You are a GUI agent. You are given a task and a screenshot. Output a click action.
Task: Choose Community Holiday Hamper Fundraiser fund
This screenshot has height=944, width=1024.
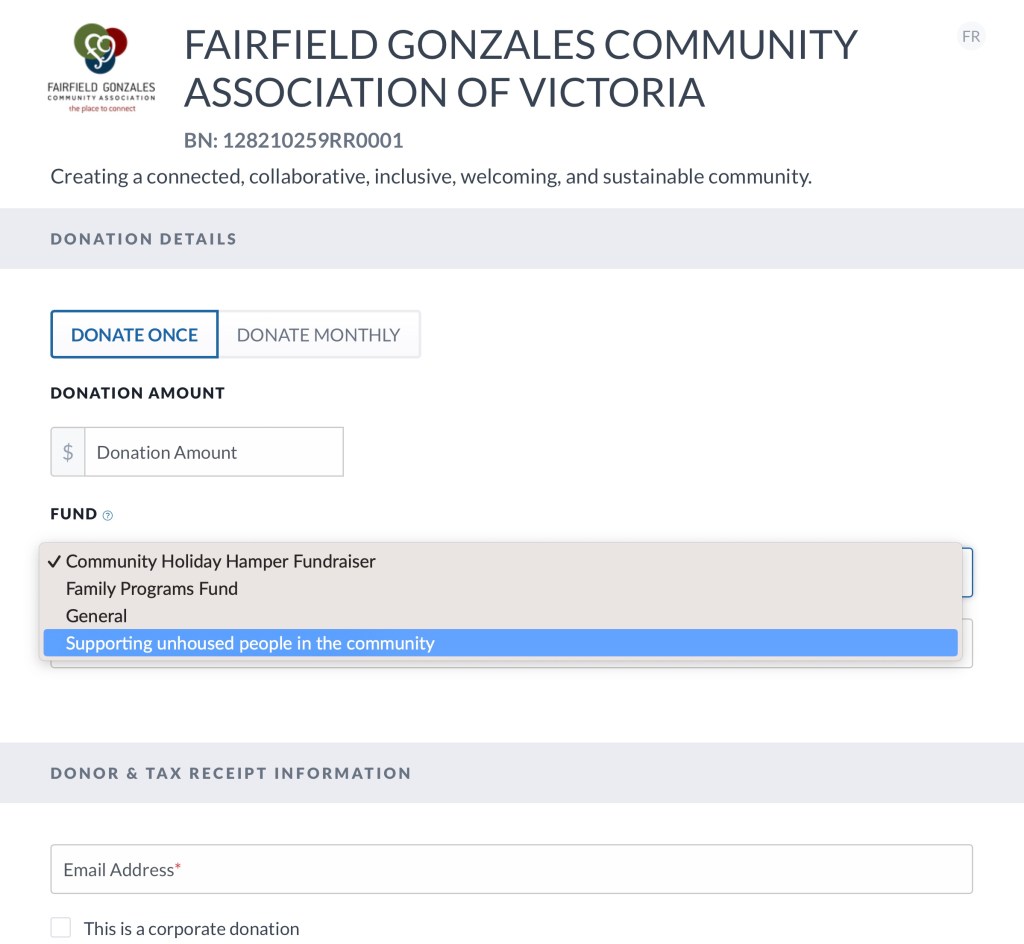pyautogui.click(x=221, y=561)
